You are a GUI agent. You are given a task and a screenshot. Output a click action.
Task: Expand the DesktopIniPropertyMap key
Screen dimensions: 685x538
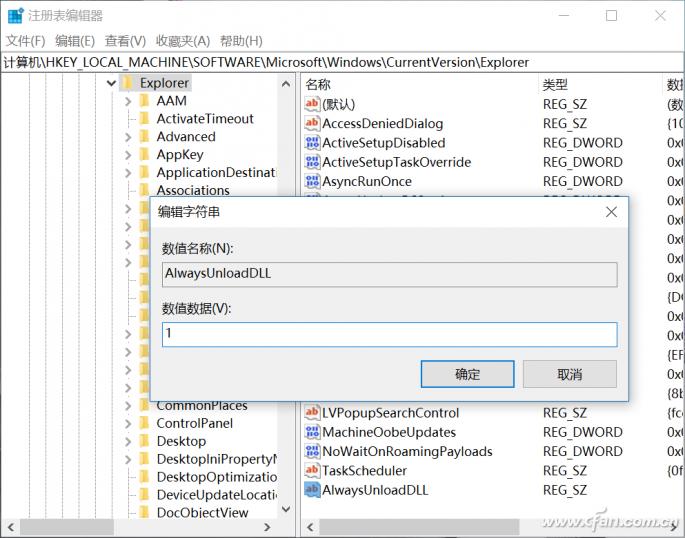(x=128, y=459)
